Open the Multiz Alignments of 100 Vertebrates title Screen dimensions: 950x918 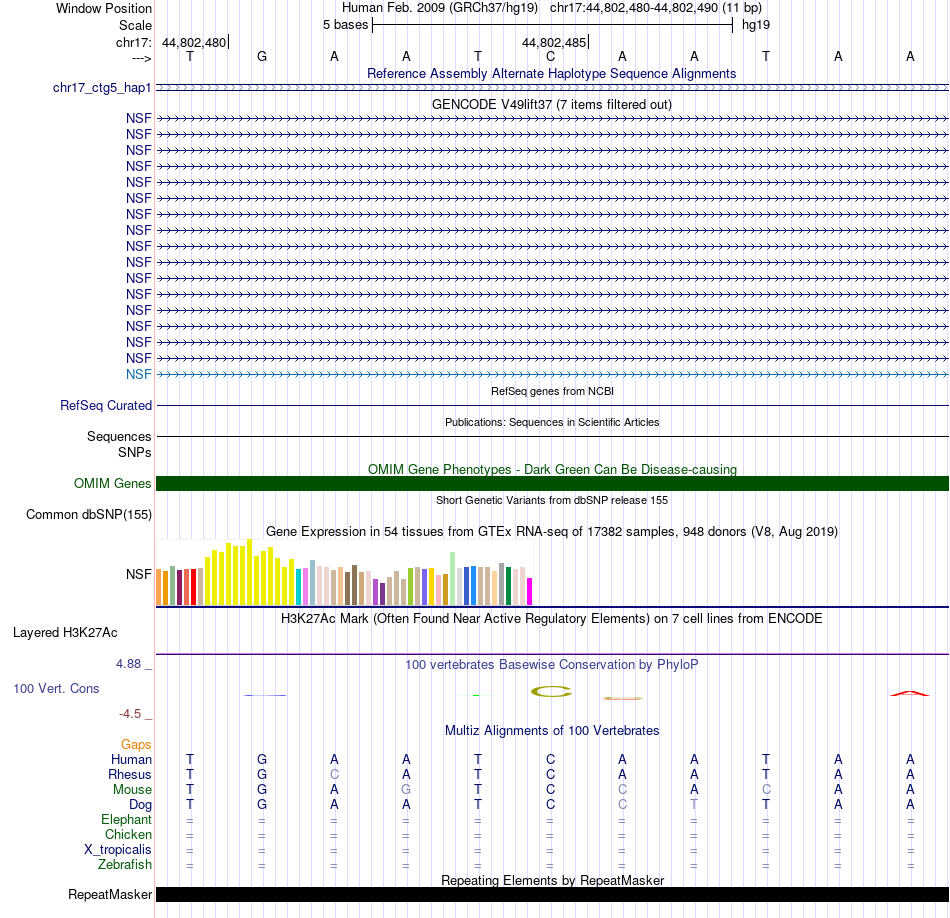tap(552, 731)
